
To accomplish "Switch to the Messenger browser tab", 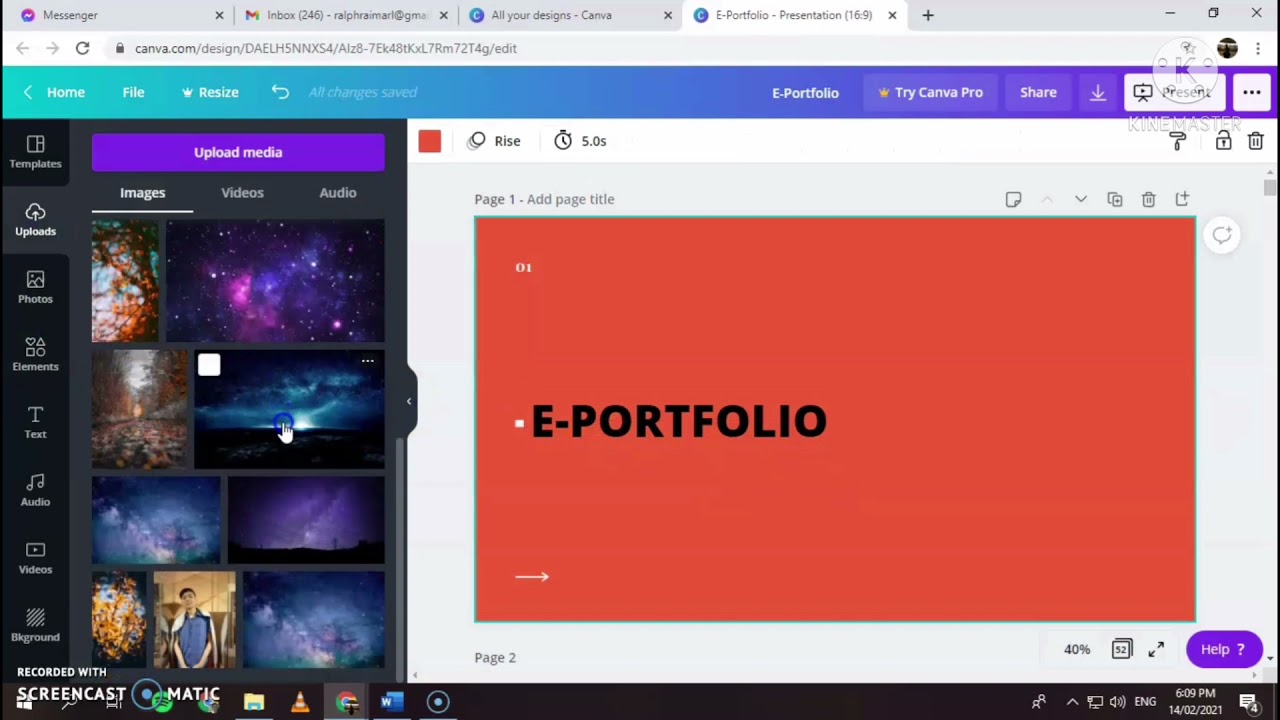I will [x=120, y=15].
